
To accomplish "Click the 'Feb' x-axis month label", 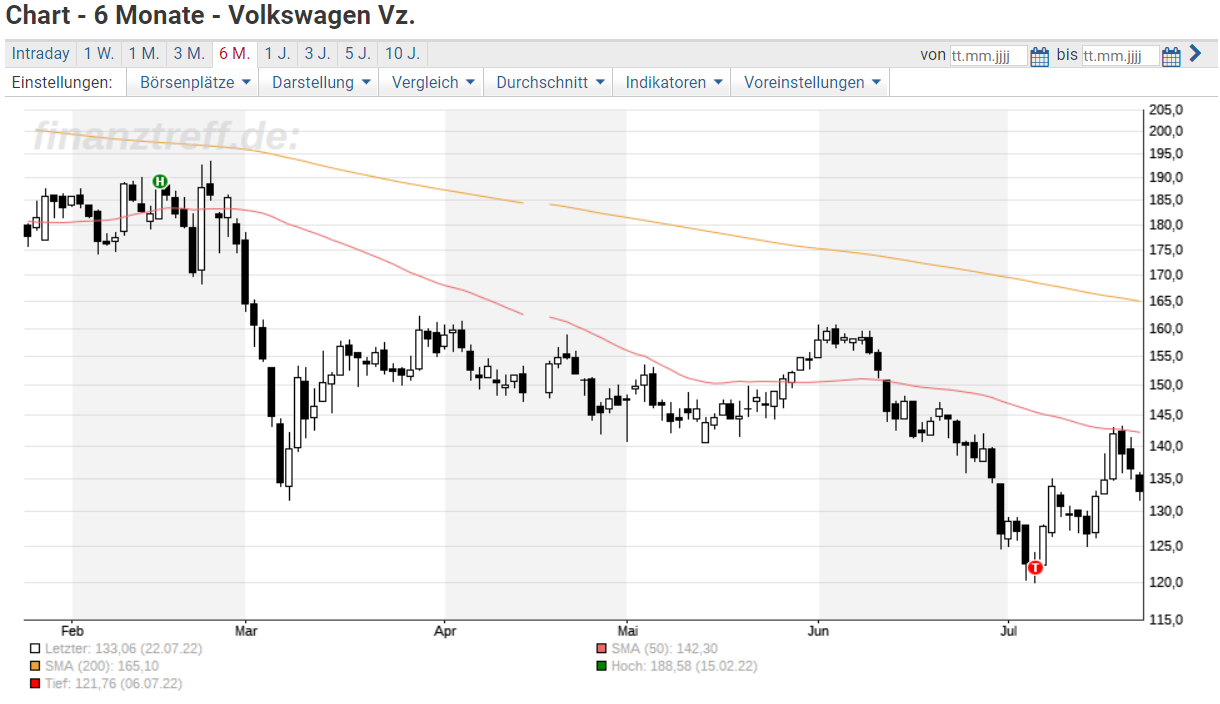I will 72,631.
